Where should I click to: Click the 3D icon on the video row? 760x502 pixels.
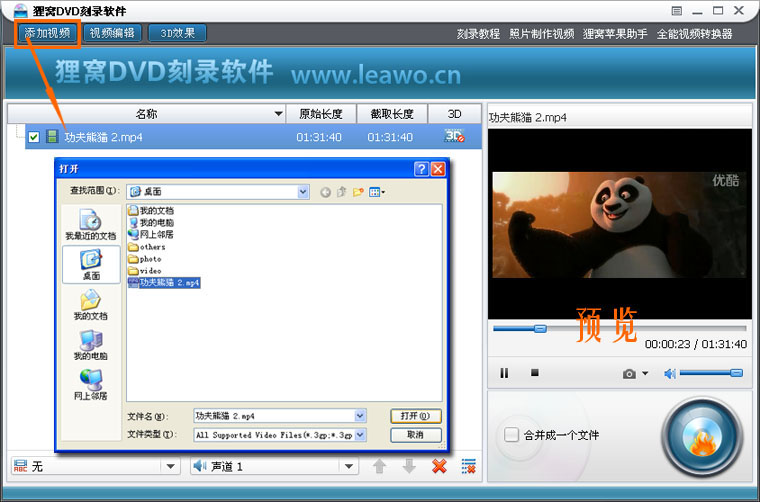(x=454, y=136)
